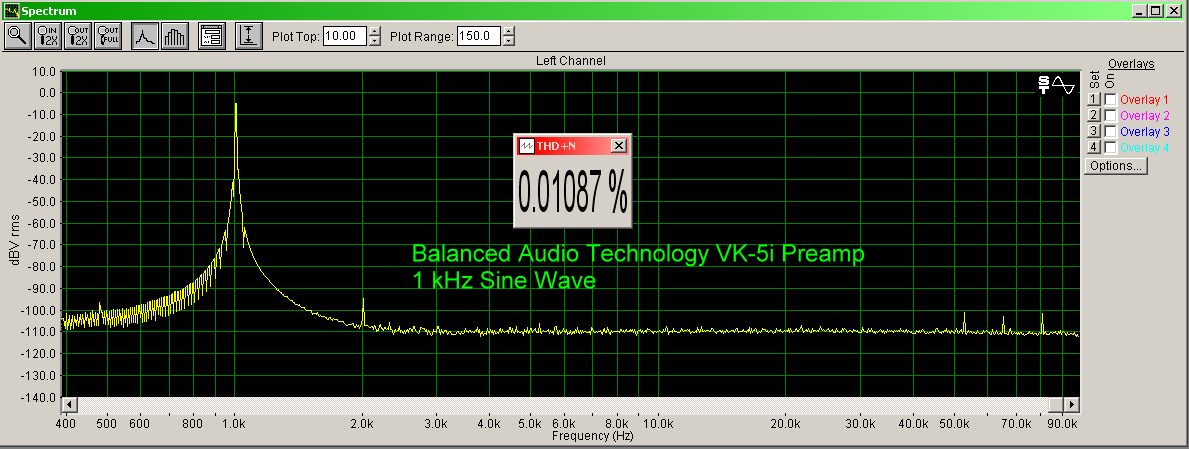Click the THD+N window icon
The height and width of the screenshot is (449, 1189).
point(526,146)
